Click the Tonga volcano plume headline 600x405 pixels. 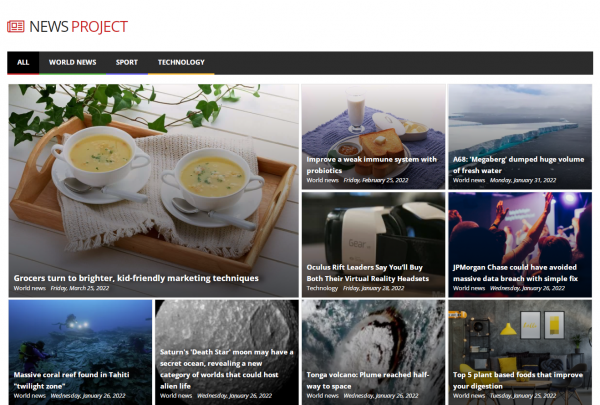368,381
